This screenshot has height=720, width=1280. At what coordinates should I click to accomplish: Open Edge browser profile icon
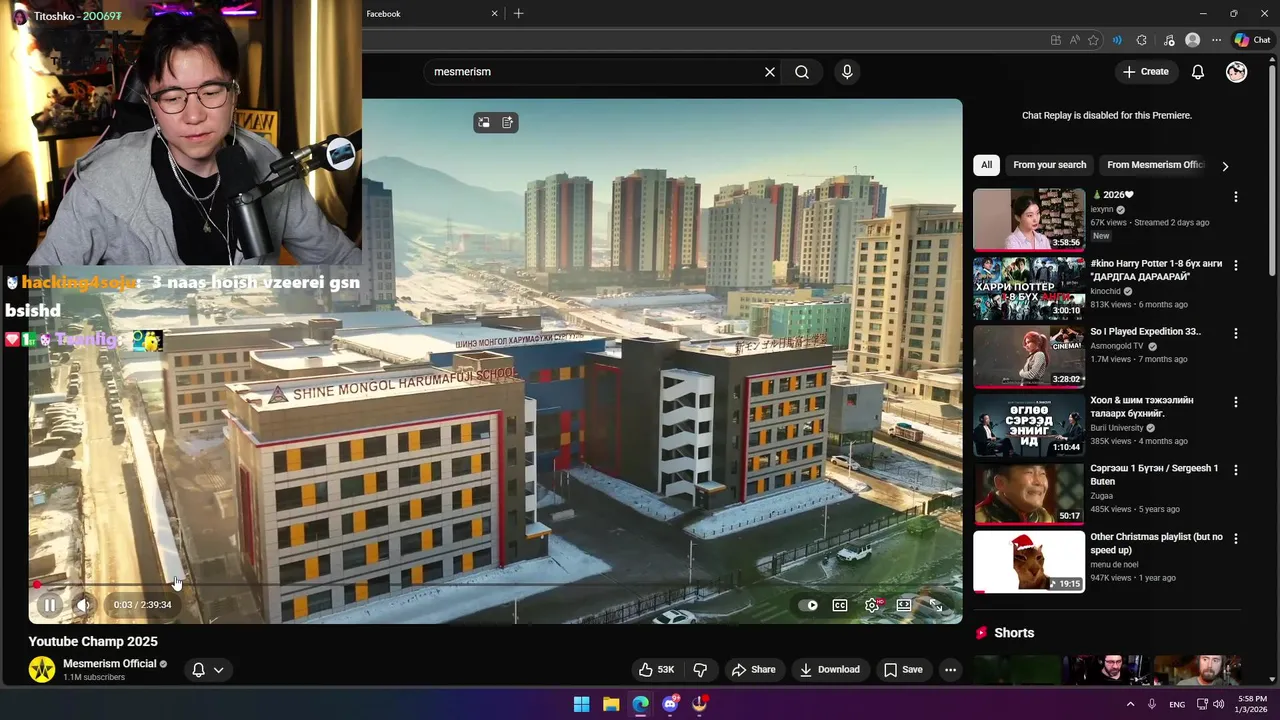1192,40
